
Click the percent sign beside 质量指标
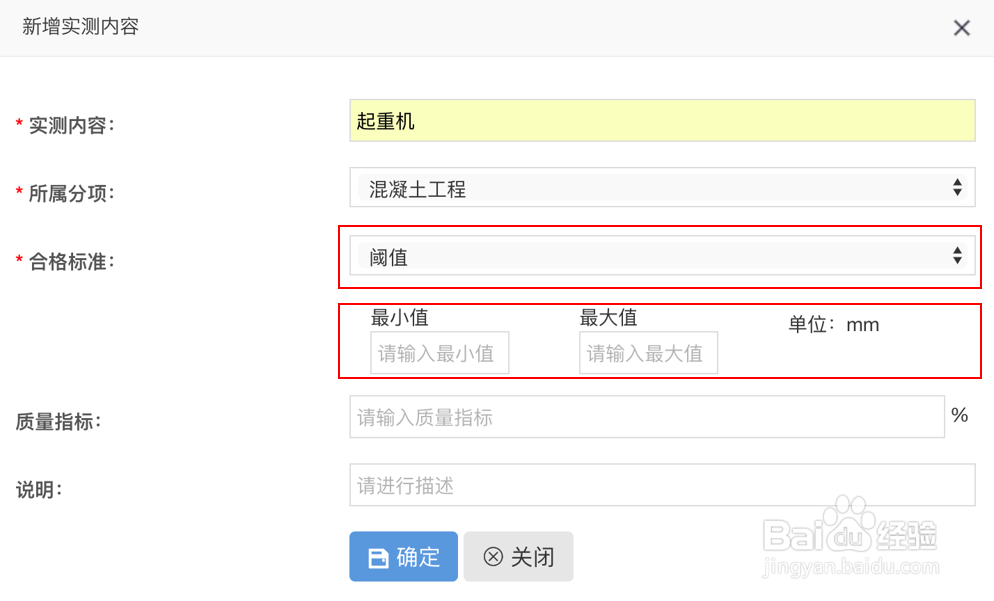click(959, 415)
